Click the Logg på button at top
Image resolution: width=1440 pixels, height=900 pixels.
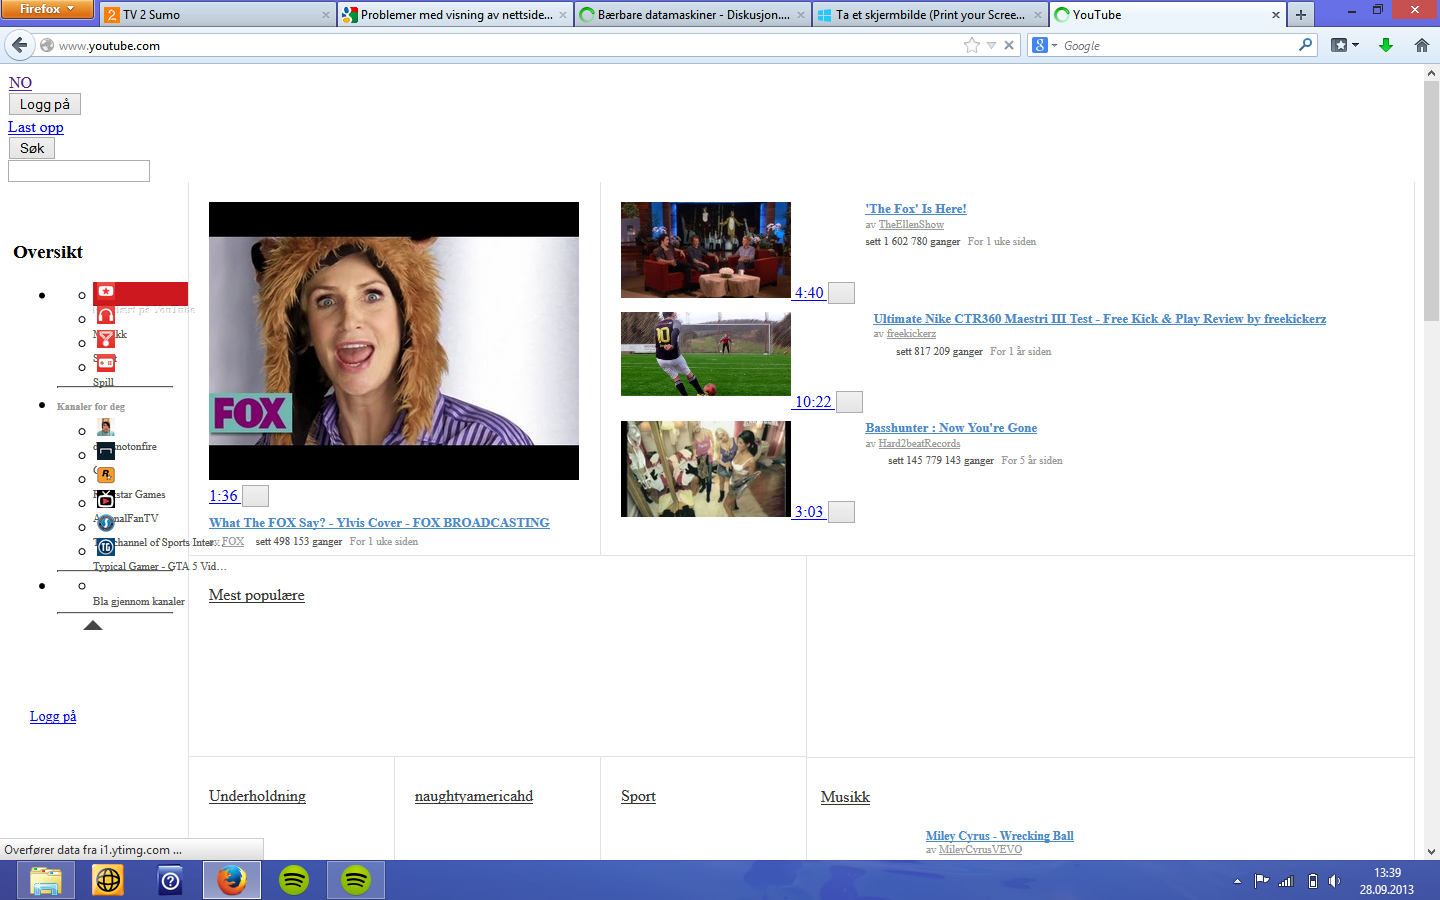[45, 104]
